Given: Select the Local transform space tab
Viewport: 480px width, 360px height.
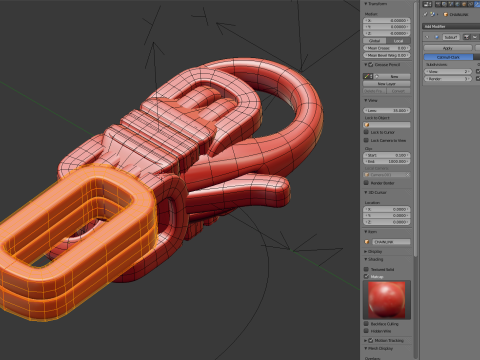Looking at the screenshot, I should coord(398,41).
